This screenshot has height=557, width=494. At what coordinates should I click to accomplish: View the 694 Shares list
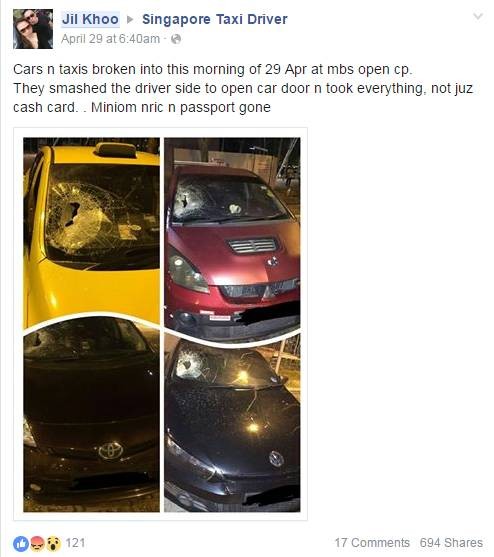[451, 543]
